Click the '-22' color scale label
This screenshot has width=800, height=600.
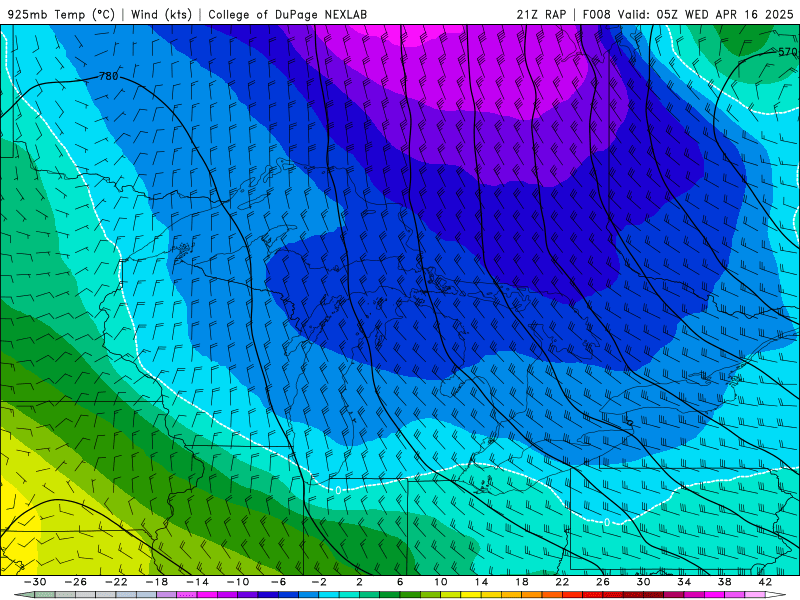[116, 582]
